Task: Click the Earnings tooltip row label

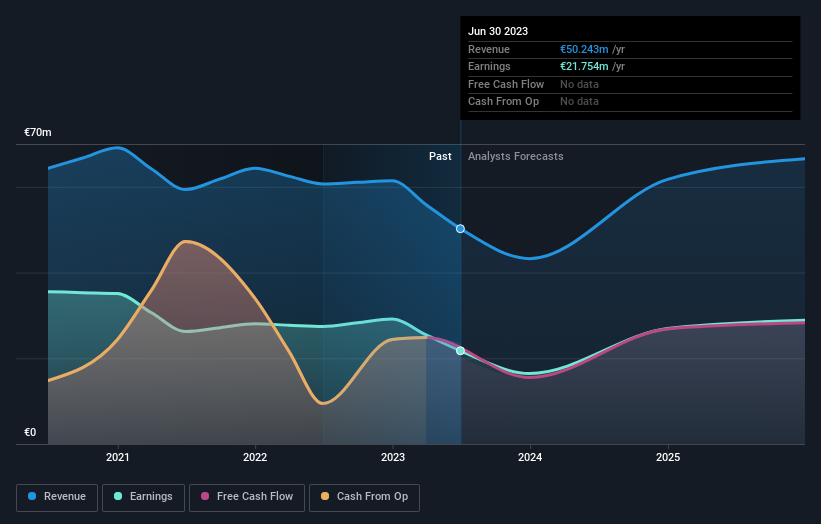Action: click(x=489, y=66)
